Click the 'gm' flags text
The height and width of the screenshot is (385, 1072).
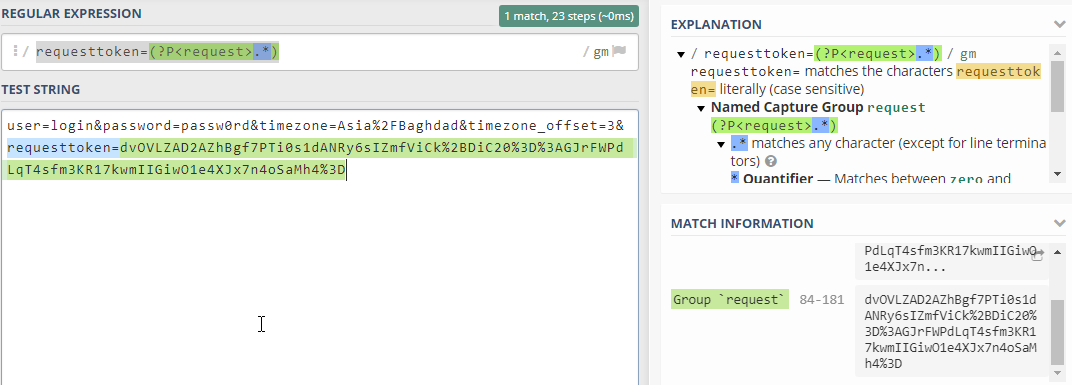(601, 52)
